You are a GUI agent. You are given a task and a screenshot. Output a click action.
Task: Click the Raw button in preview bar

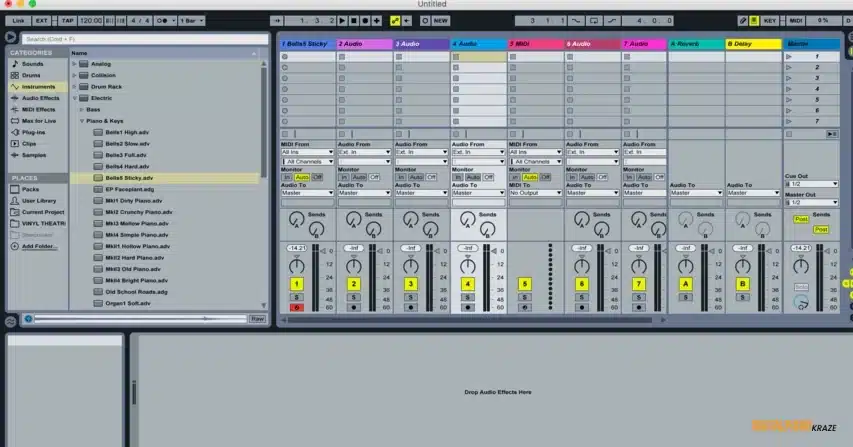(257, 319)
